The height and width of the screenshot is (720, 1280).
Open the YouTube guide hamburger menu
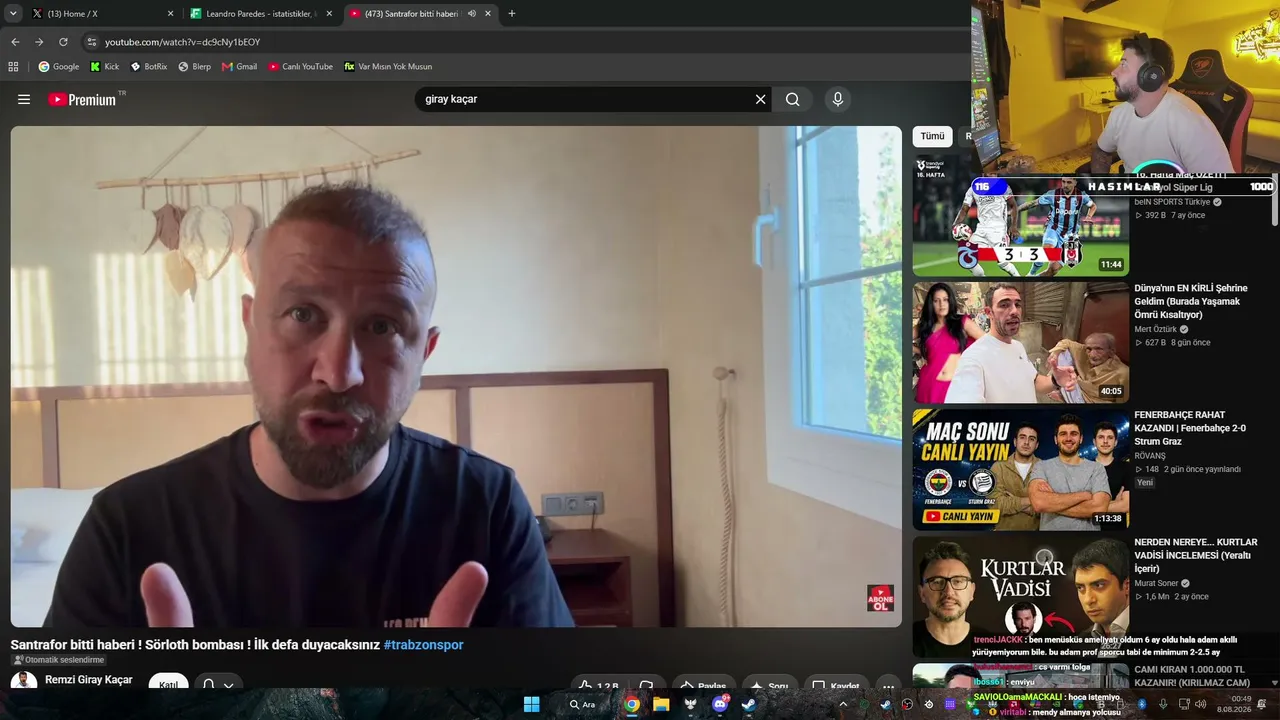coord(24,99)
